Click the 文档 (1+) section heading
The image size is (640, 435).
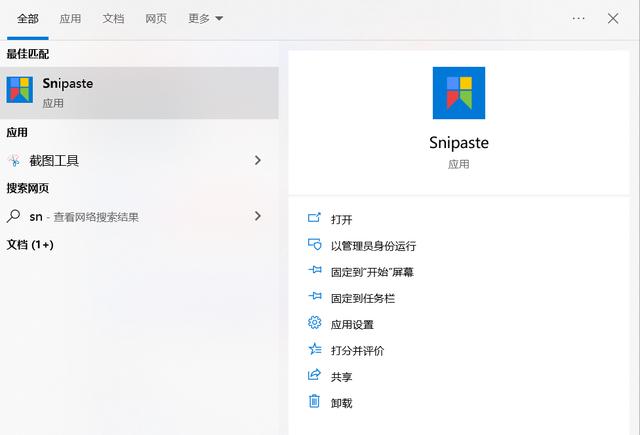(30, 244)
